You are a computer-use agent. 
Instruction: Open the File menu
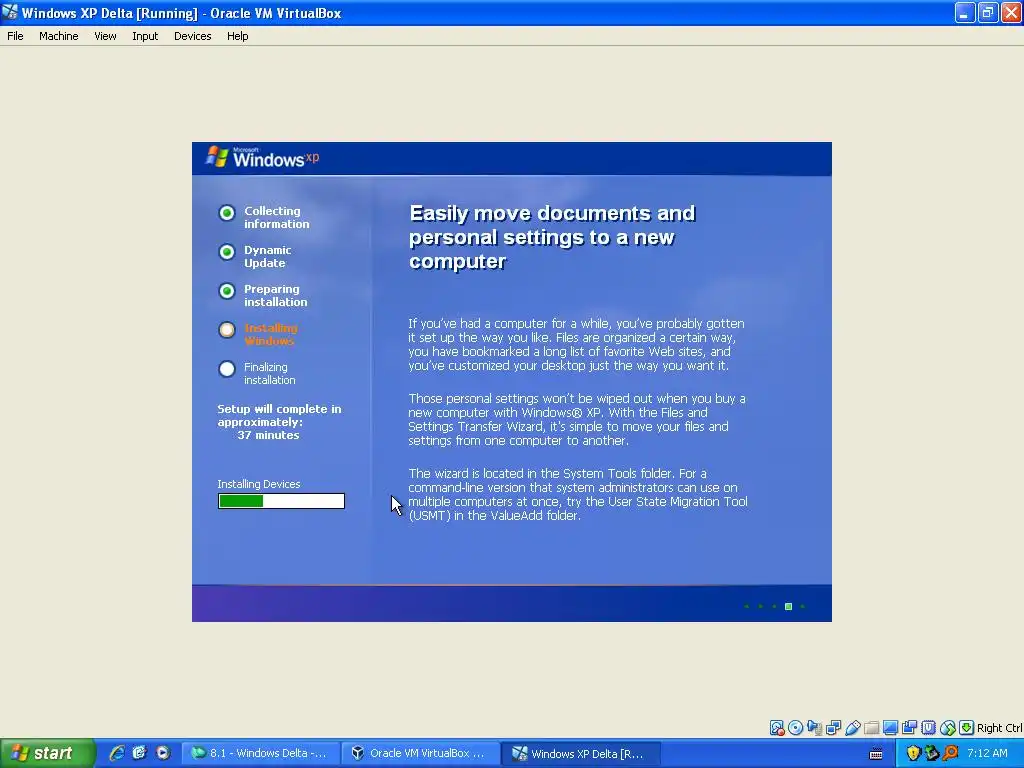[15, 36]
